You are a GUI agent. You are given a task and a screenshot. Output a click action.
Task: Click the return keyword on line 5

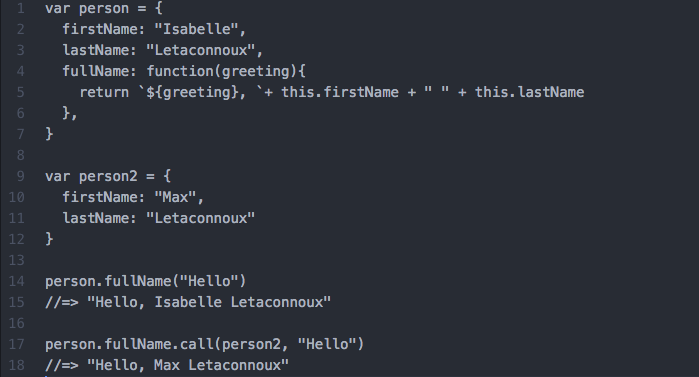[x=104, y=92]
